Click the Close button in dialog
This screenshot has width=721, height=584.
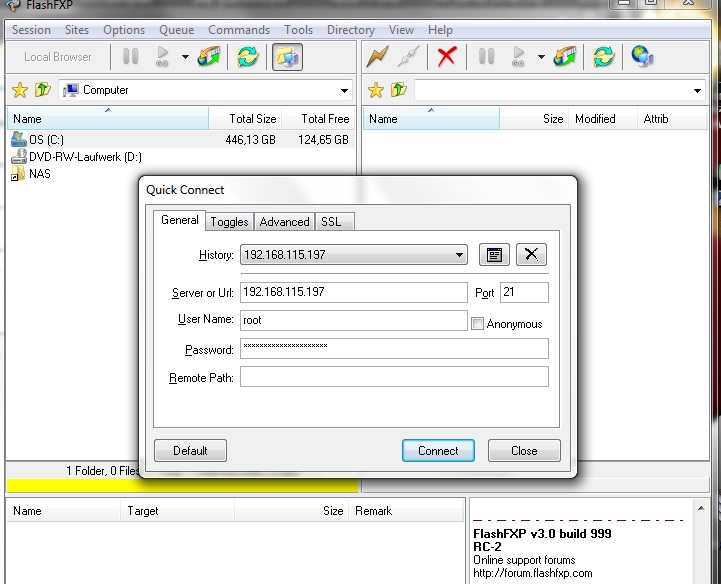click(x=524, y=451)
